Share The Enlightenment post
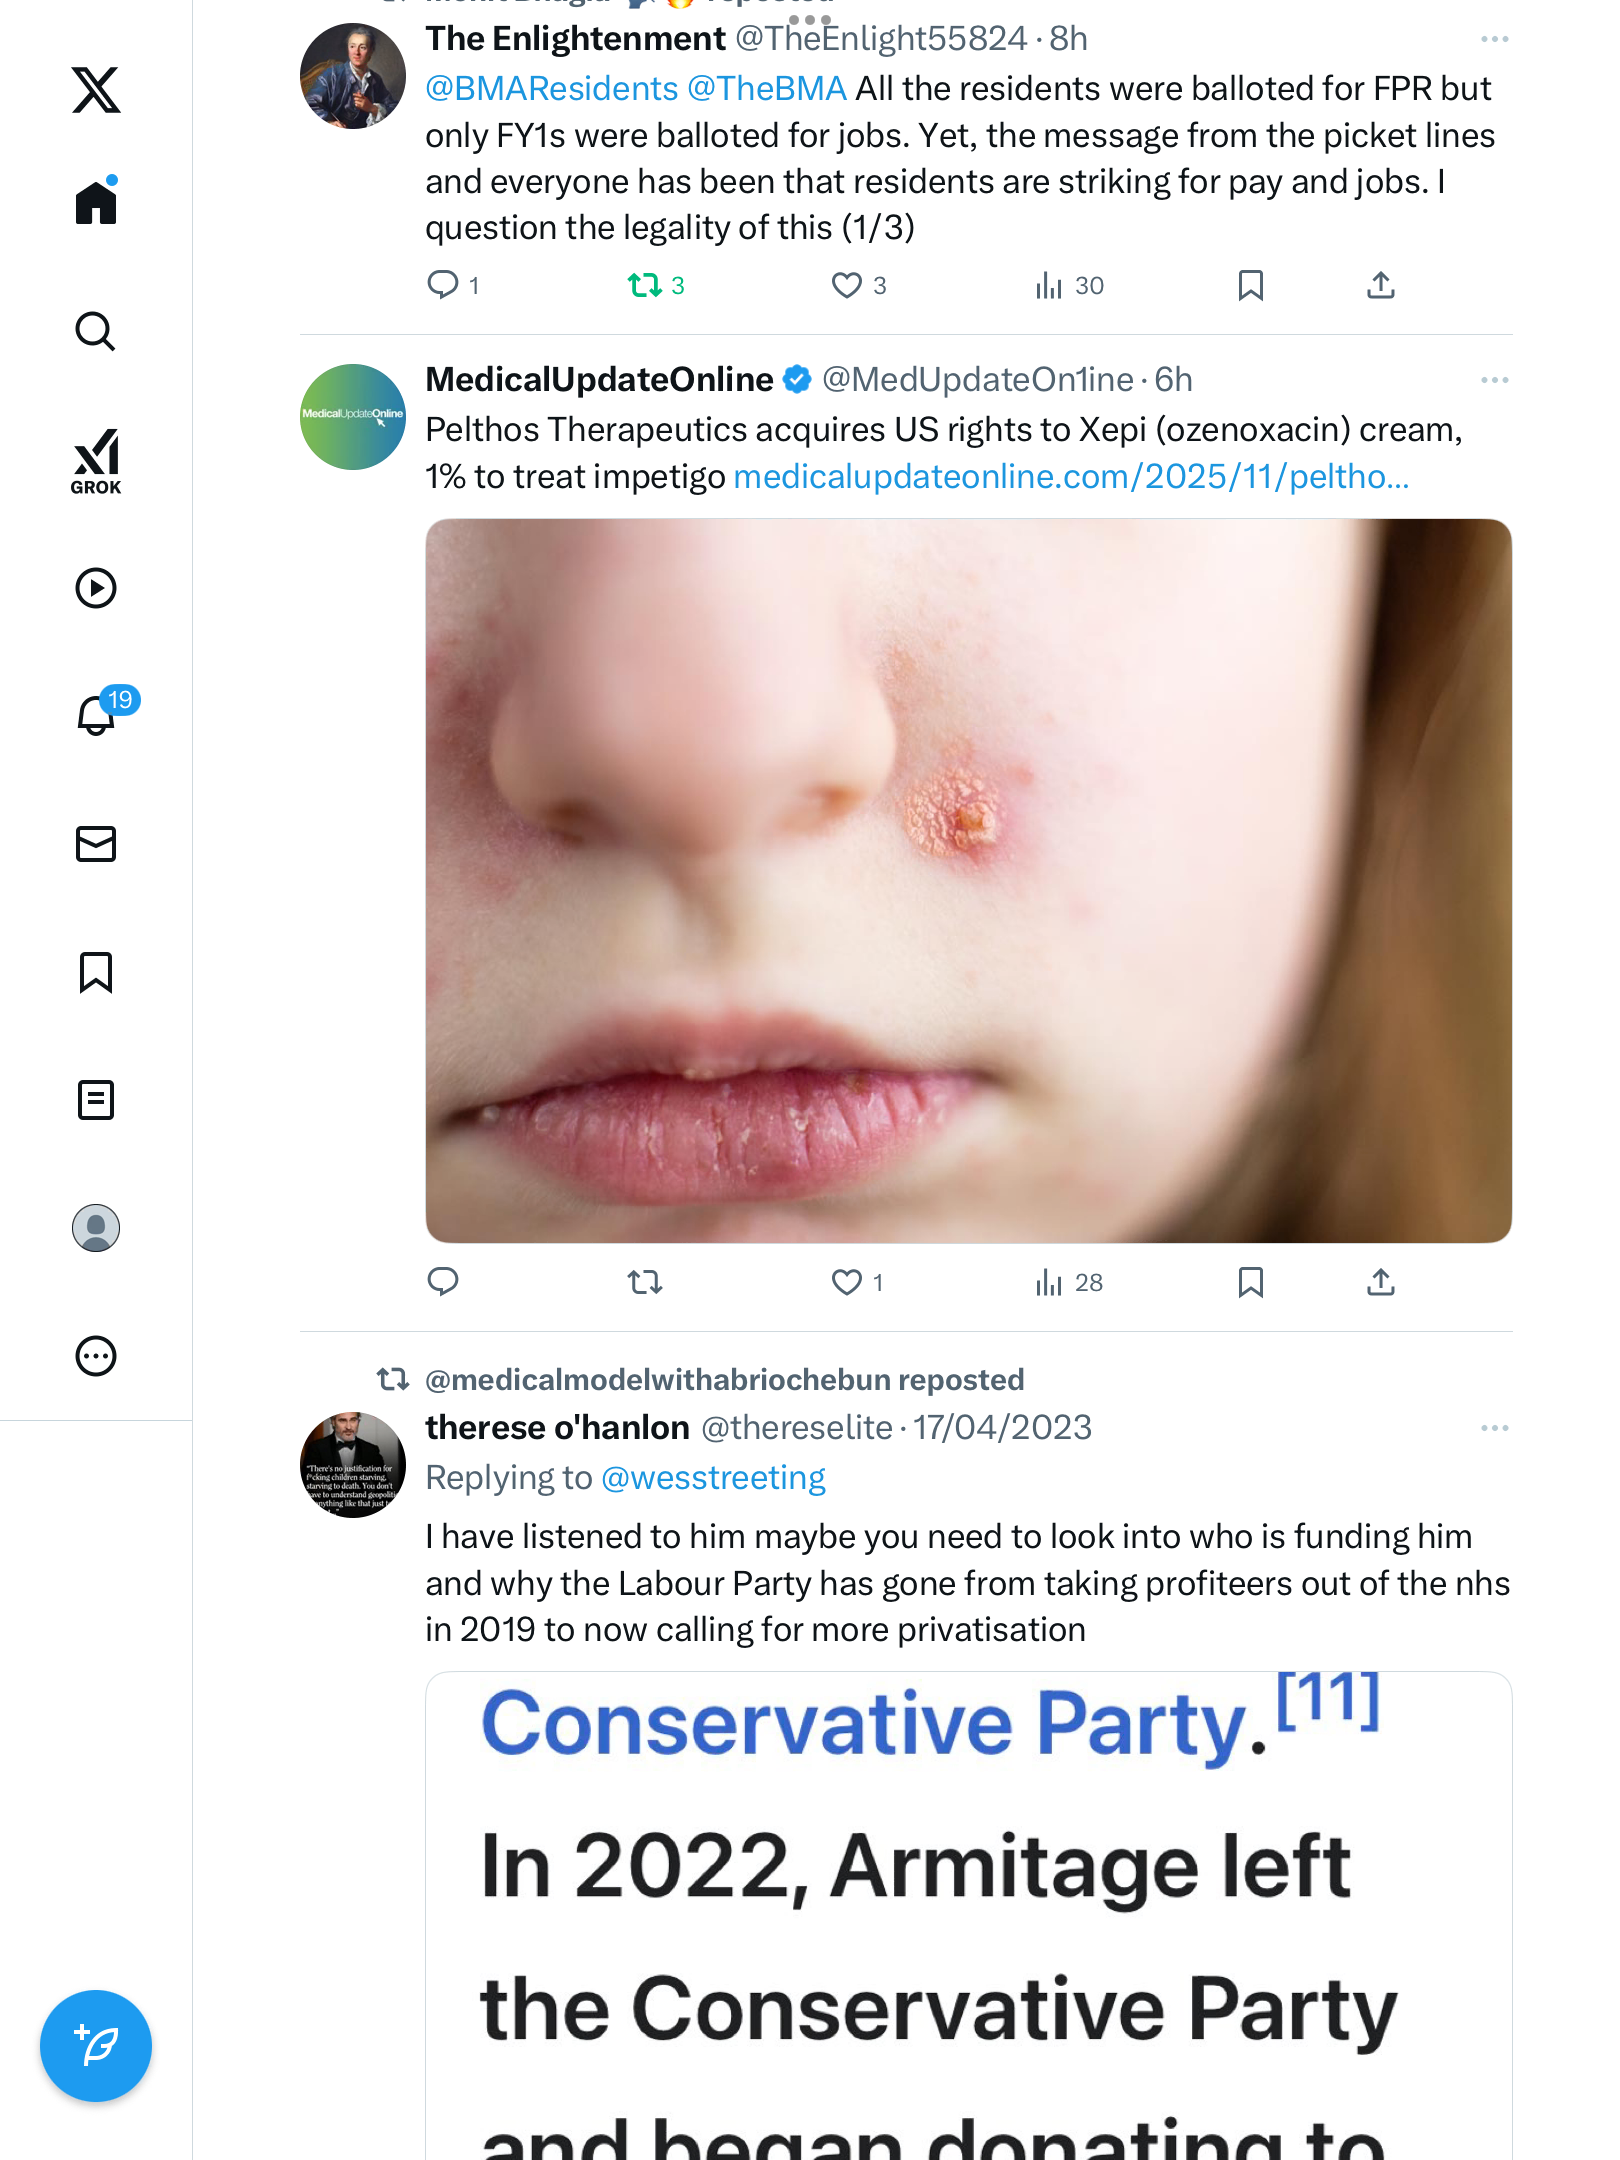Screen dimensions: 1620x2160 tap(1380, 286)
